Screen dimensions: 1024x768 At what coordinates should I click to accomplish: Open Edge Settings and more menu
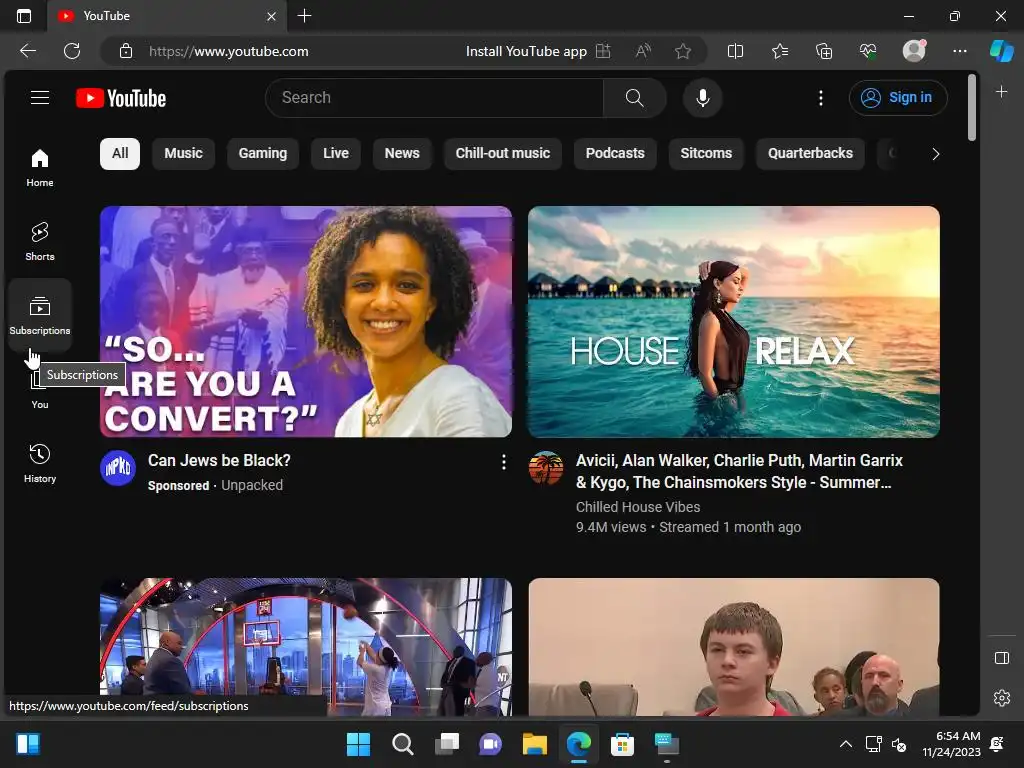pos(959,51)
